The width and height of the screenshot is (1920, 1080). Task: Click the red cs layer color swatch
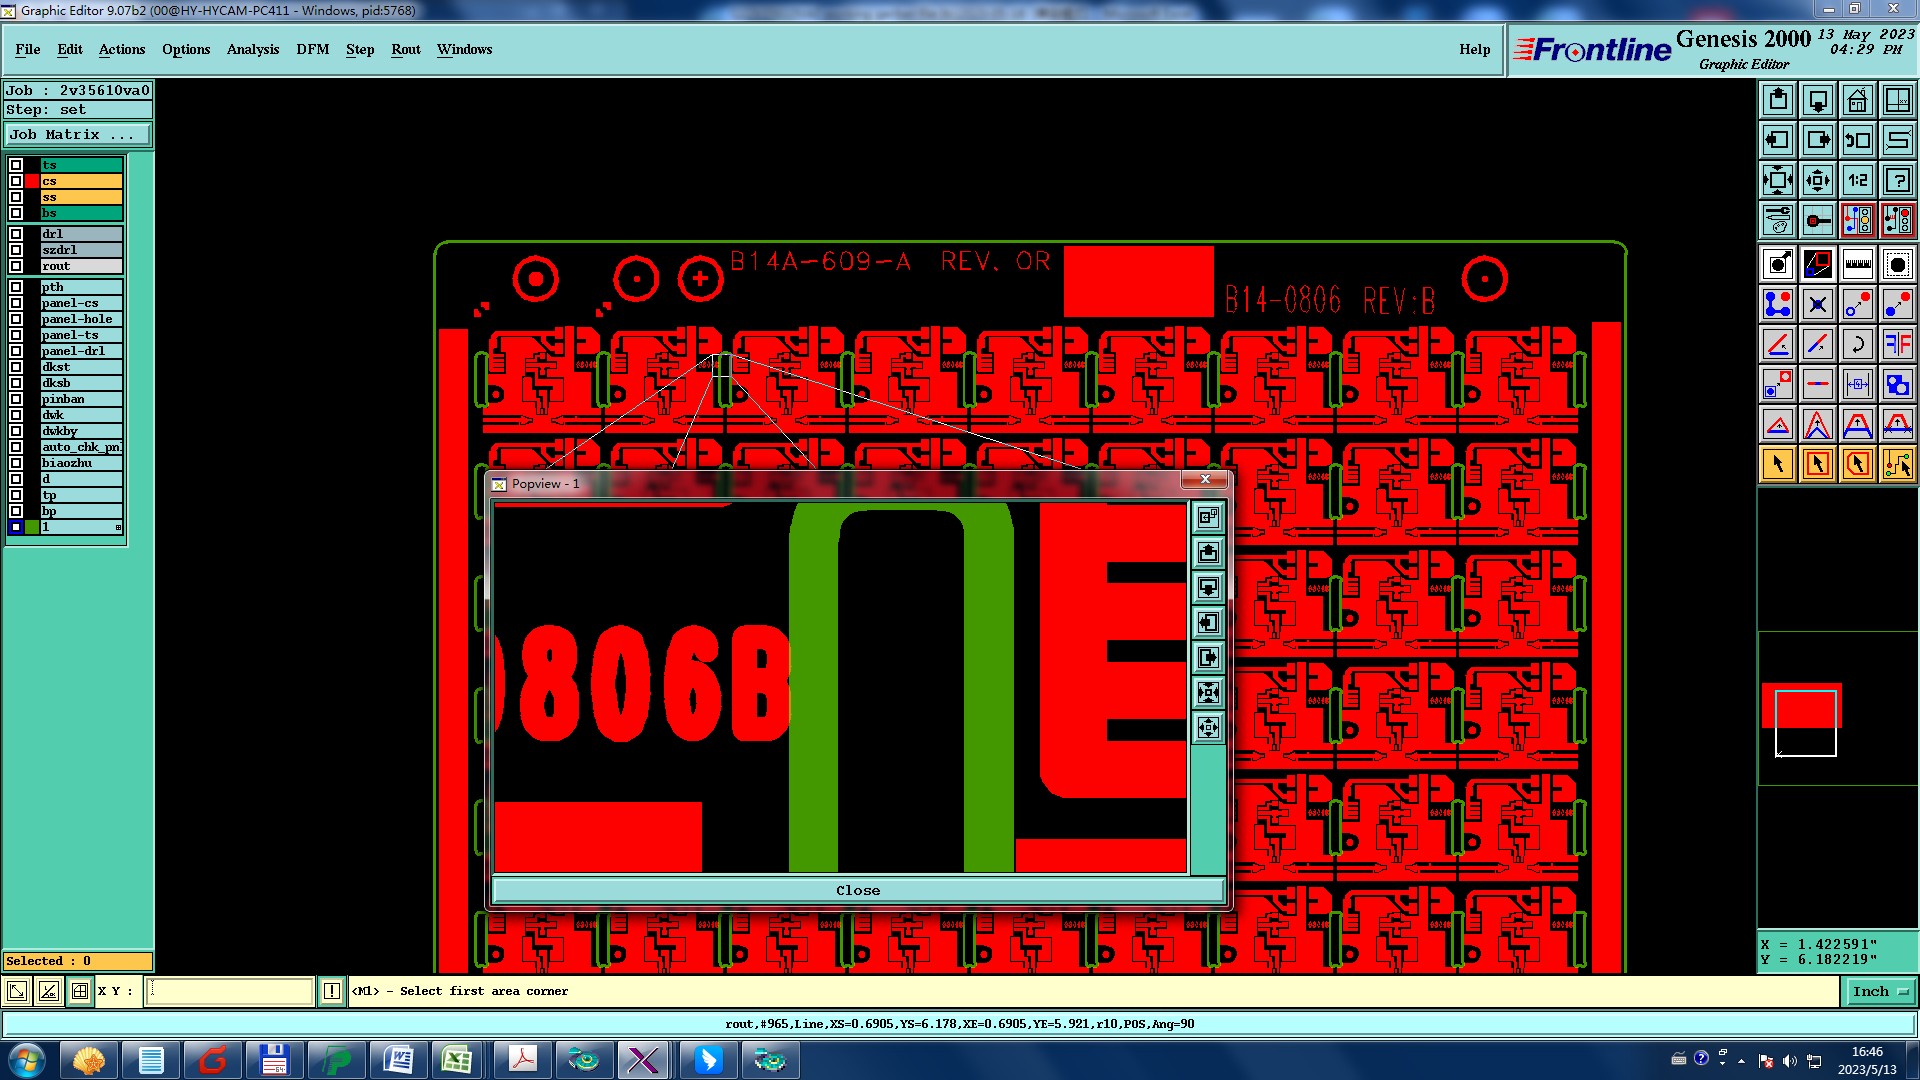pos(32,181)
